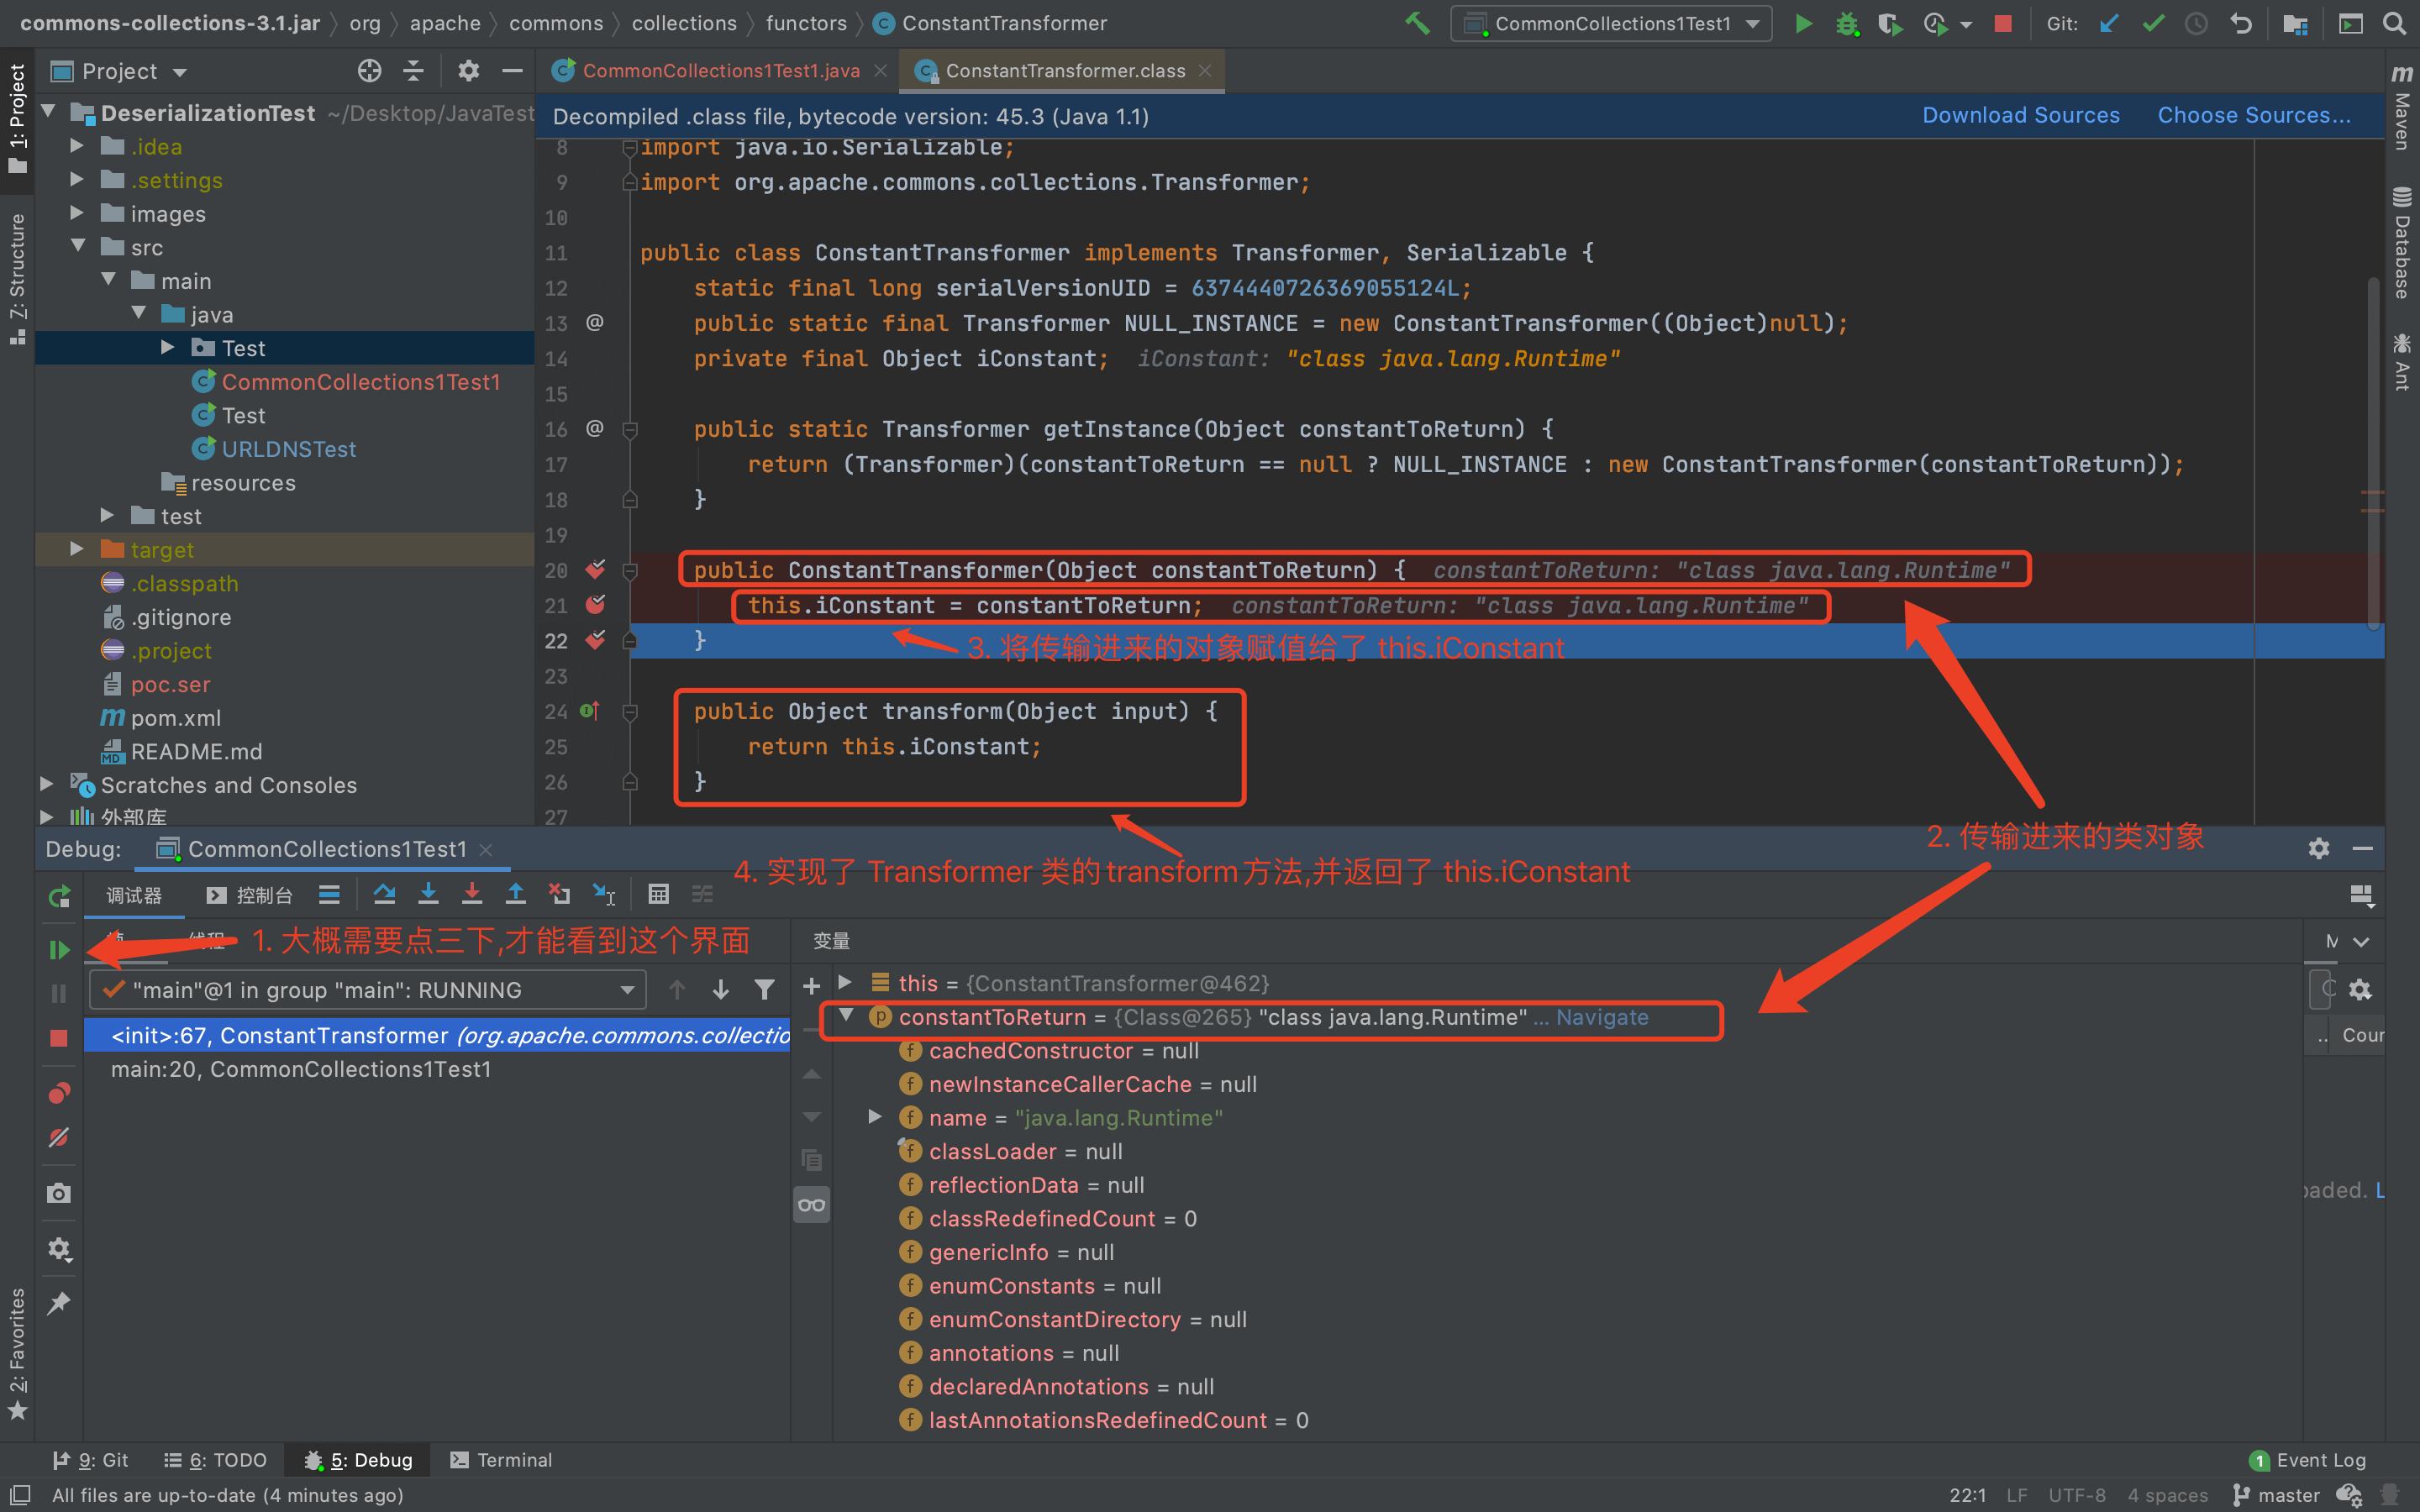
Task: Click the red Stop debugging icon
Action: tap(59, 1038)
